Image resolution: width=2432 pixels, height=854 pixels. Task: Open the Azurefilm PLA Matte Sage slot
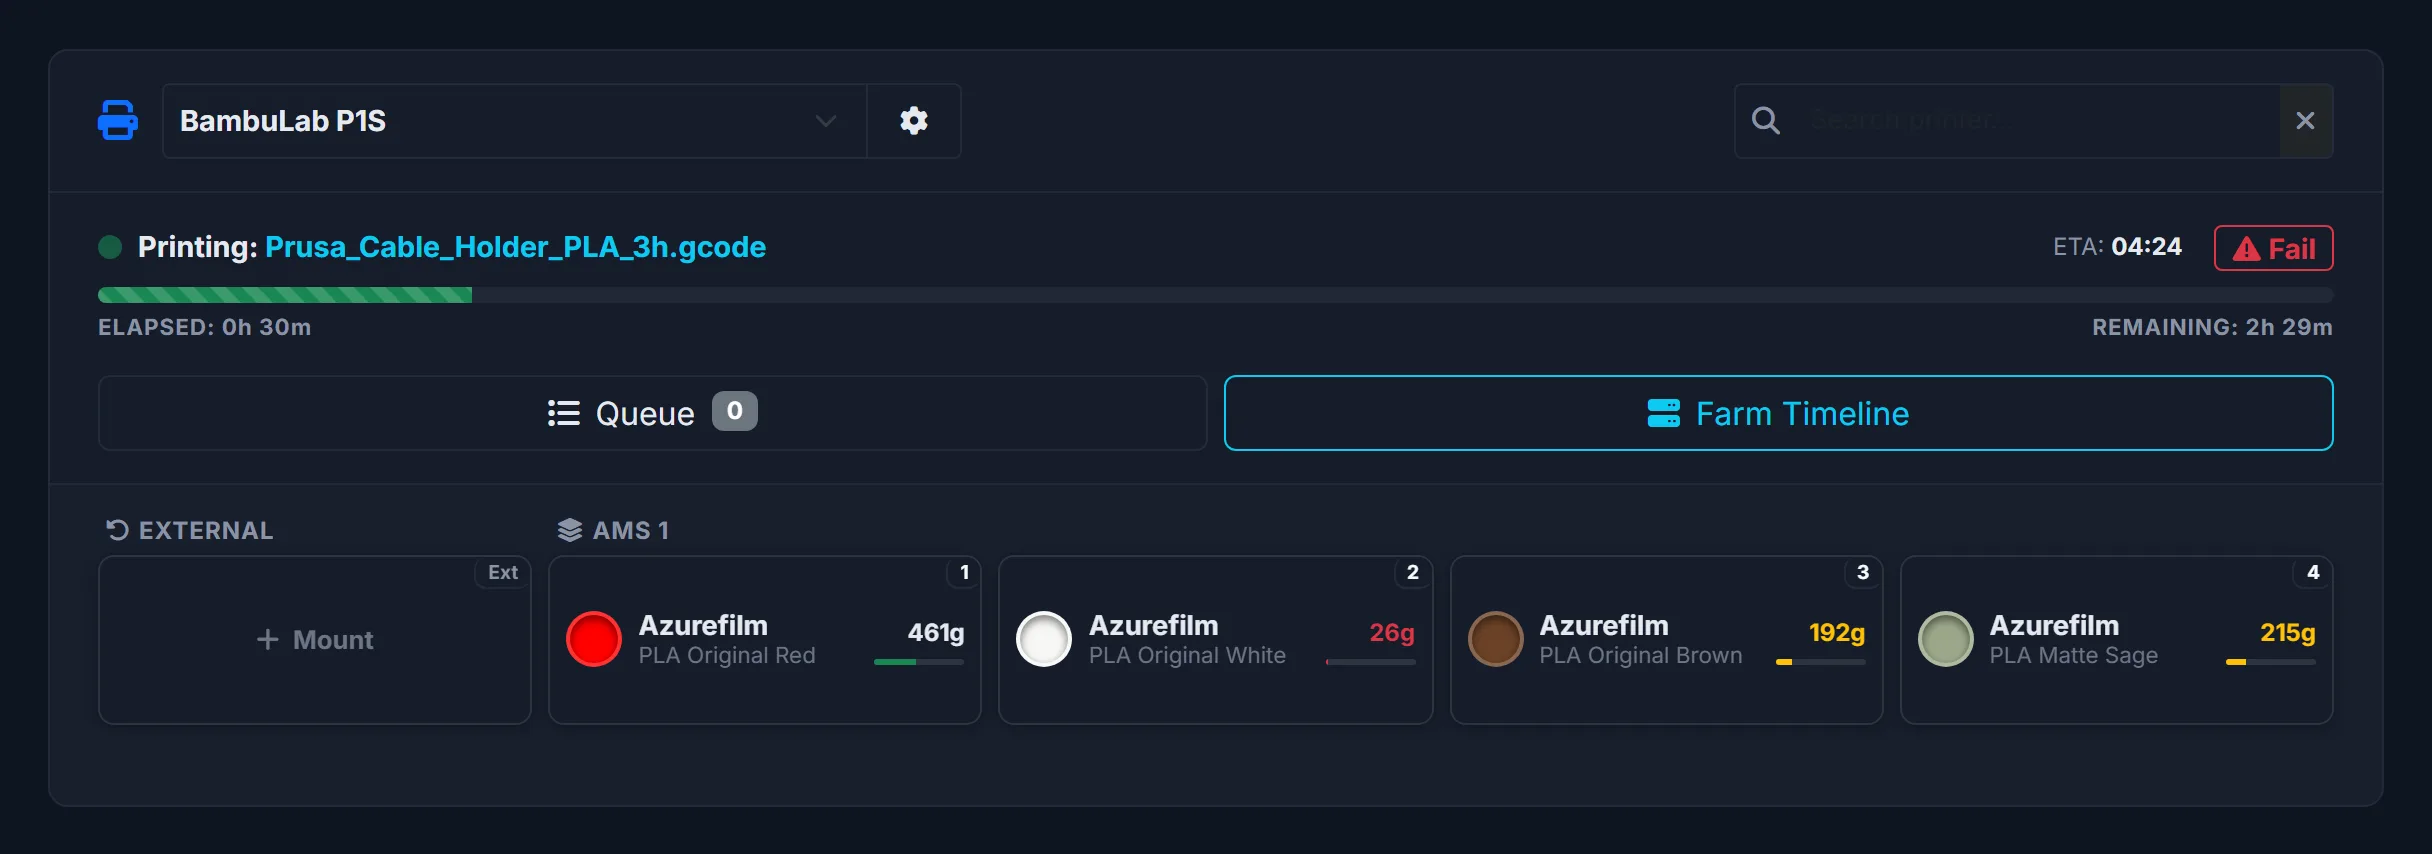click(x=2117, y=640)
